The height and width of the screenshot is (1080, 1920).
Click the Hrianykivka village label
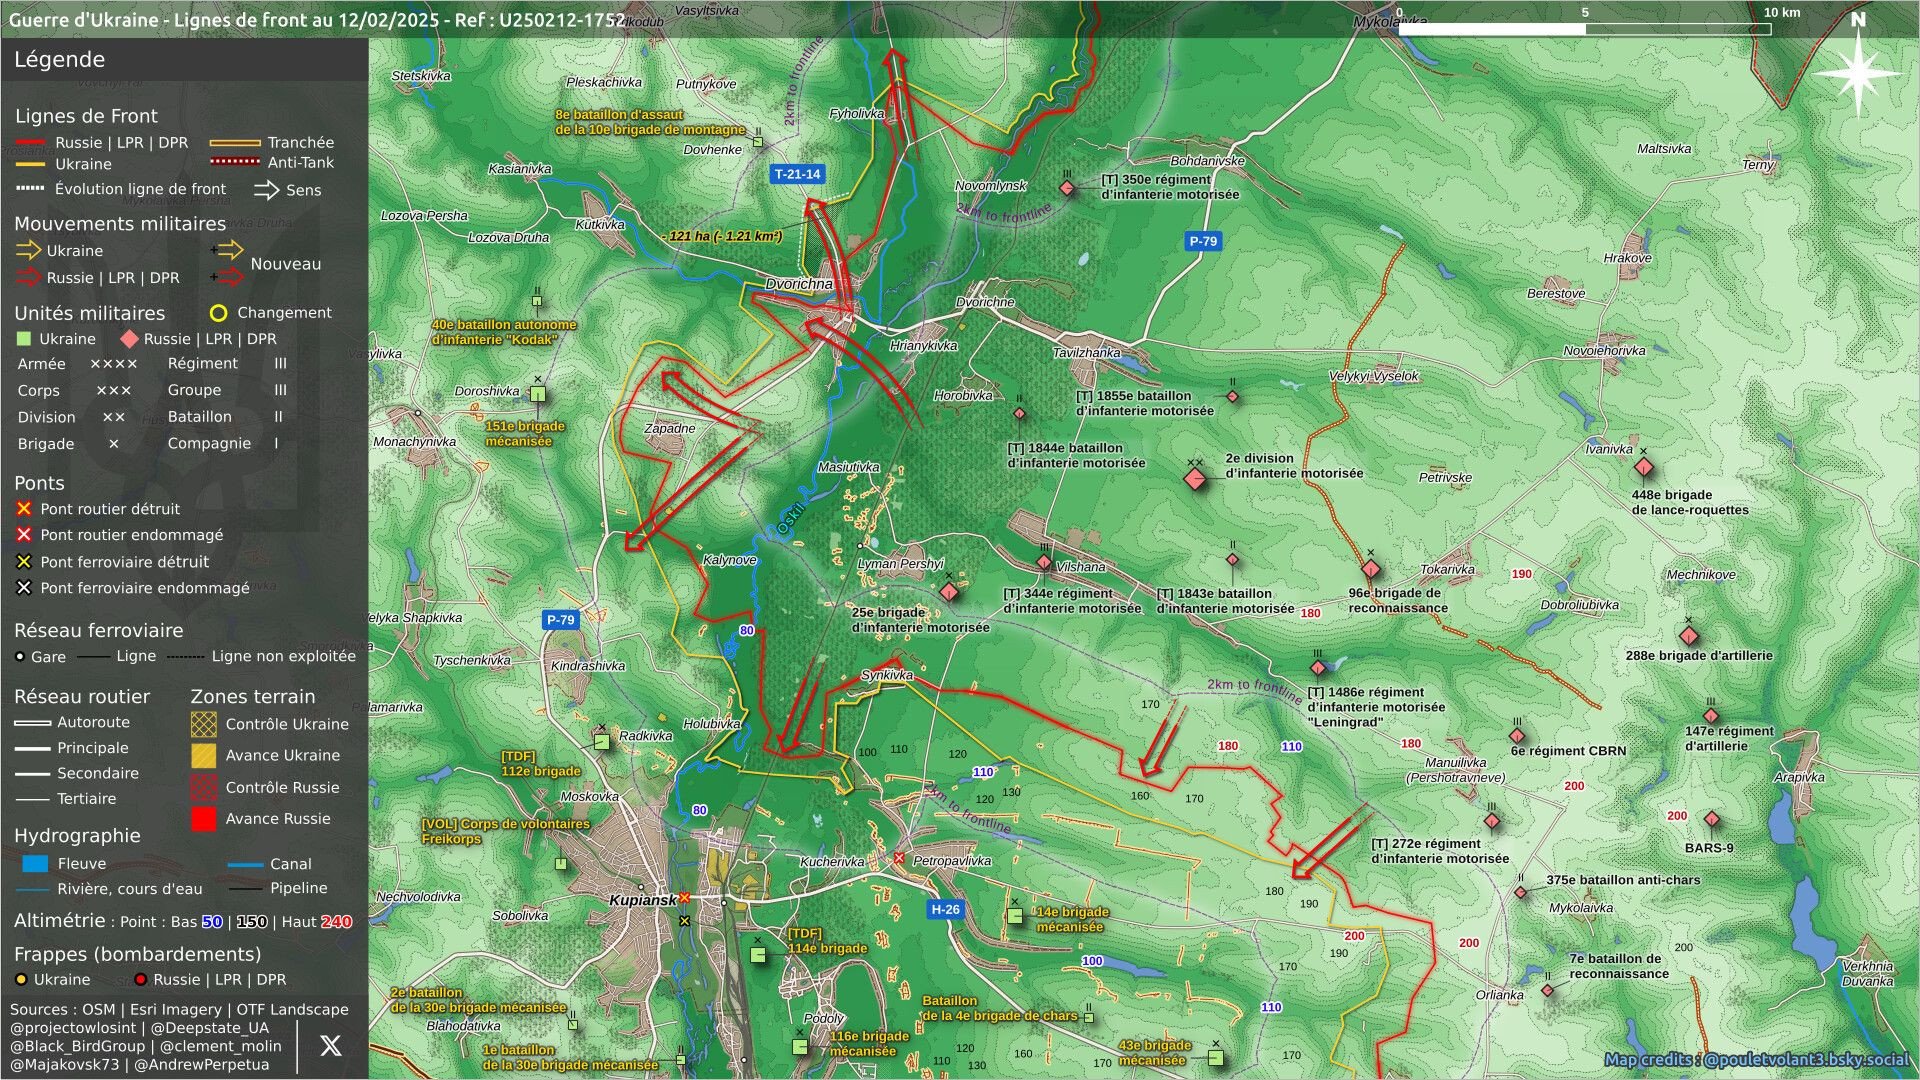pos(923,345)
